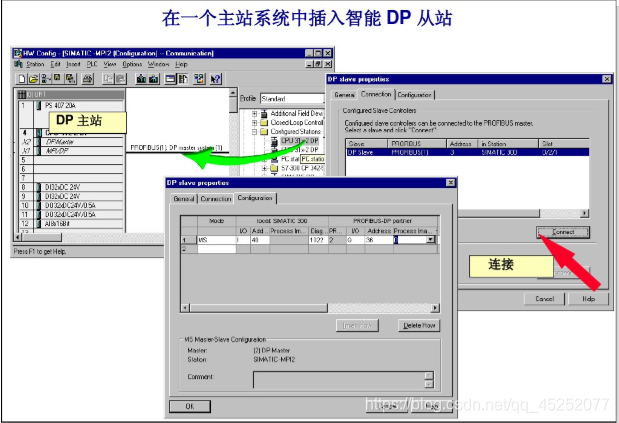Click the right arrow of the configuration table scrollbar

pyautogui.click(x=435, y=308)
